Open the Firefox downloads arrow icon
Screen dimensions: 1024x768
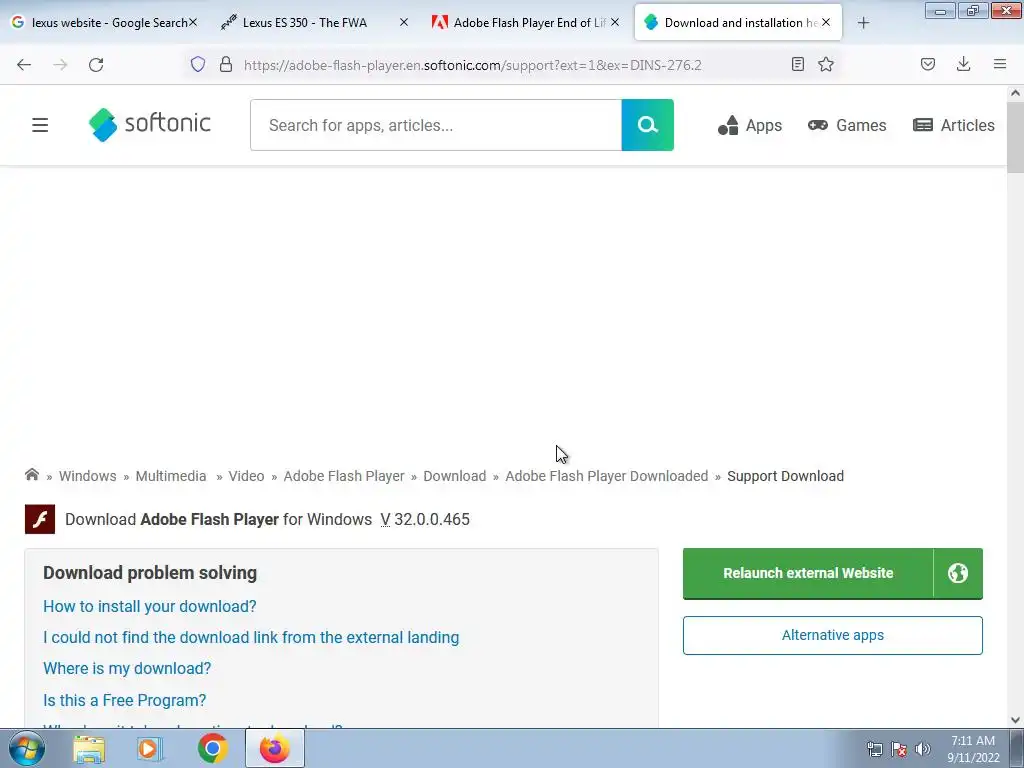click(x=963, y=64)
